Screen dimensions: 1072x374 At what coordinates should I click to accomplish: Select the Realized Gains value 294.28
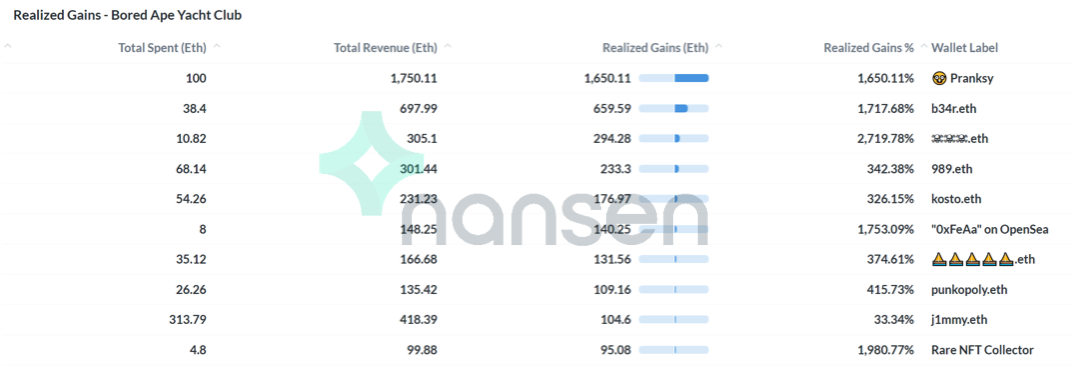coord(613,138)
